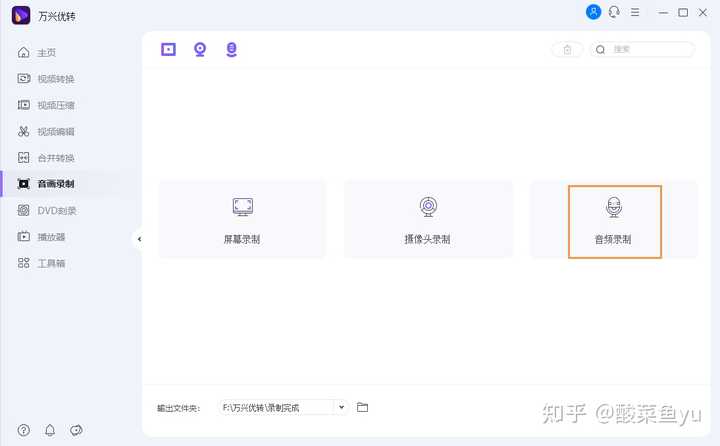Image resolution: width=720 pixels, height=446 pixels.
Task: Open the 摄像头录制 webcam recording card
Action: tap(428, 220)
